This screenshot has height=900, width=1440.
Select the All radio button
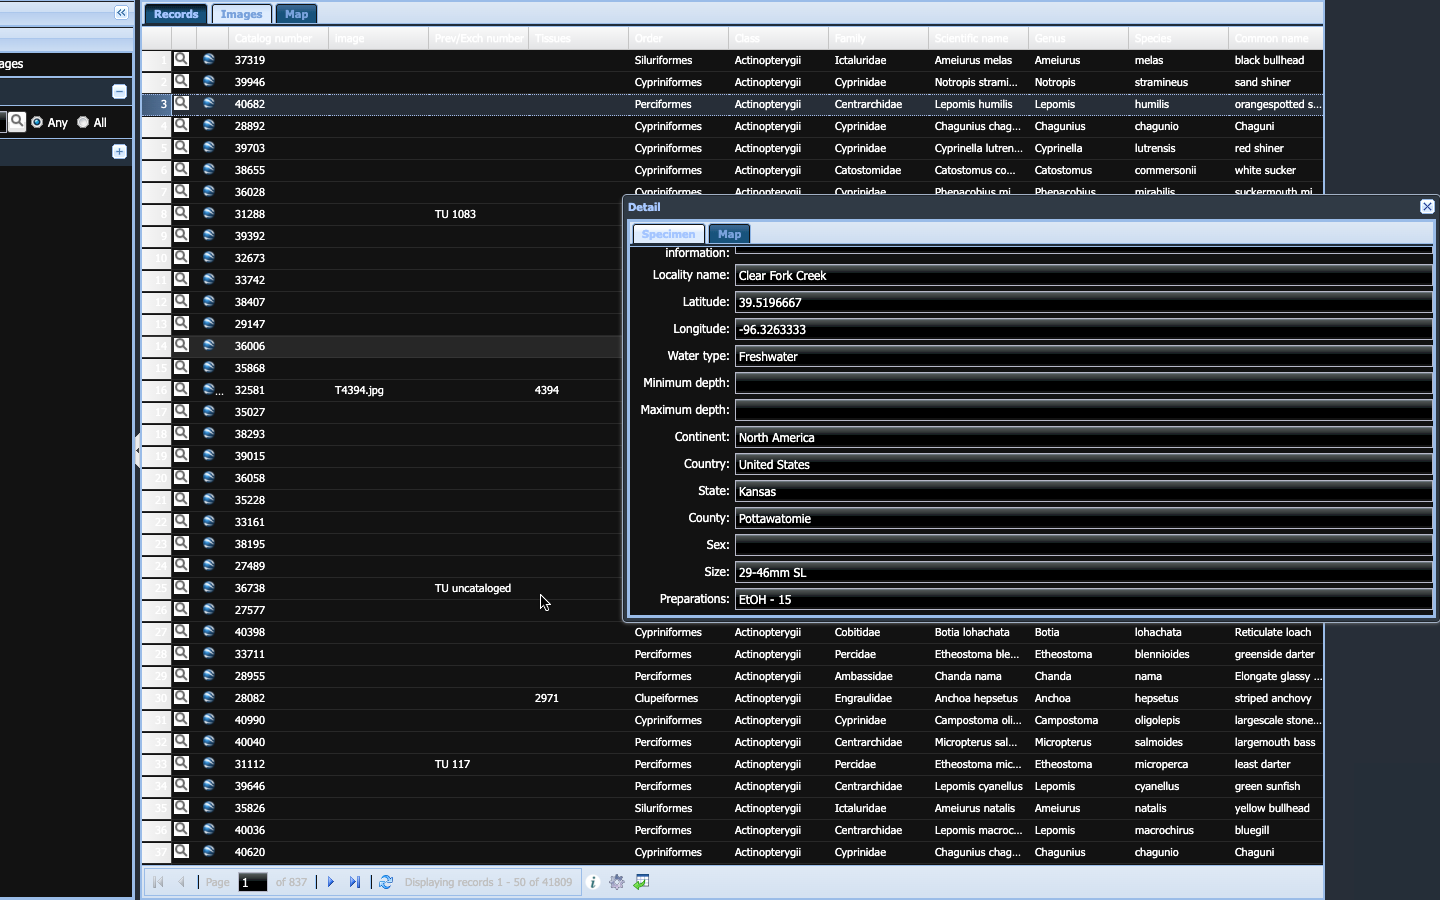pyautogui.click(x=83, y=122)
